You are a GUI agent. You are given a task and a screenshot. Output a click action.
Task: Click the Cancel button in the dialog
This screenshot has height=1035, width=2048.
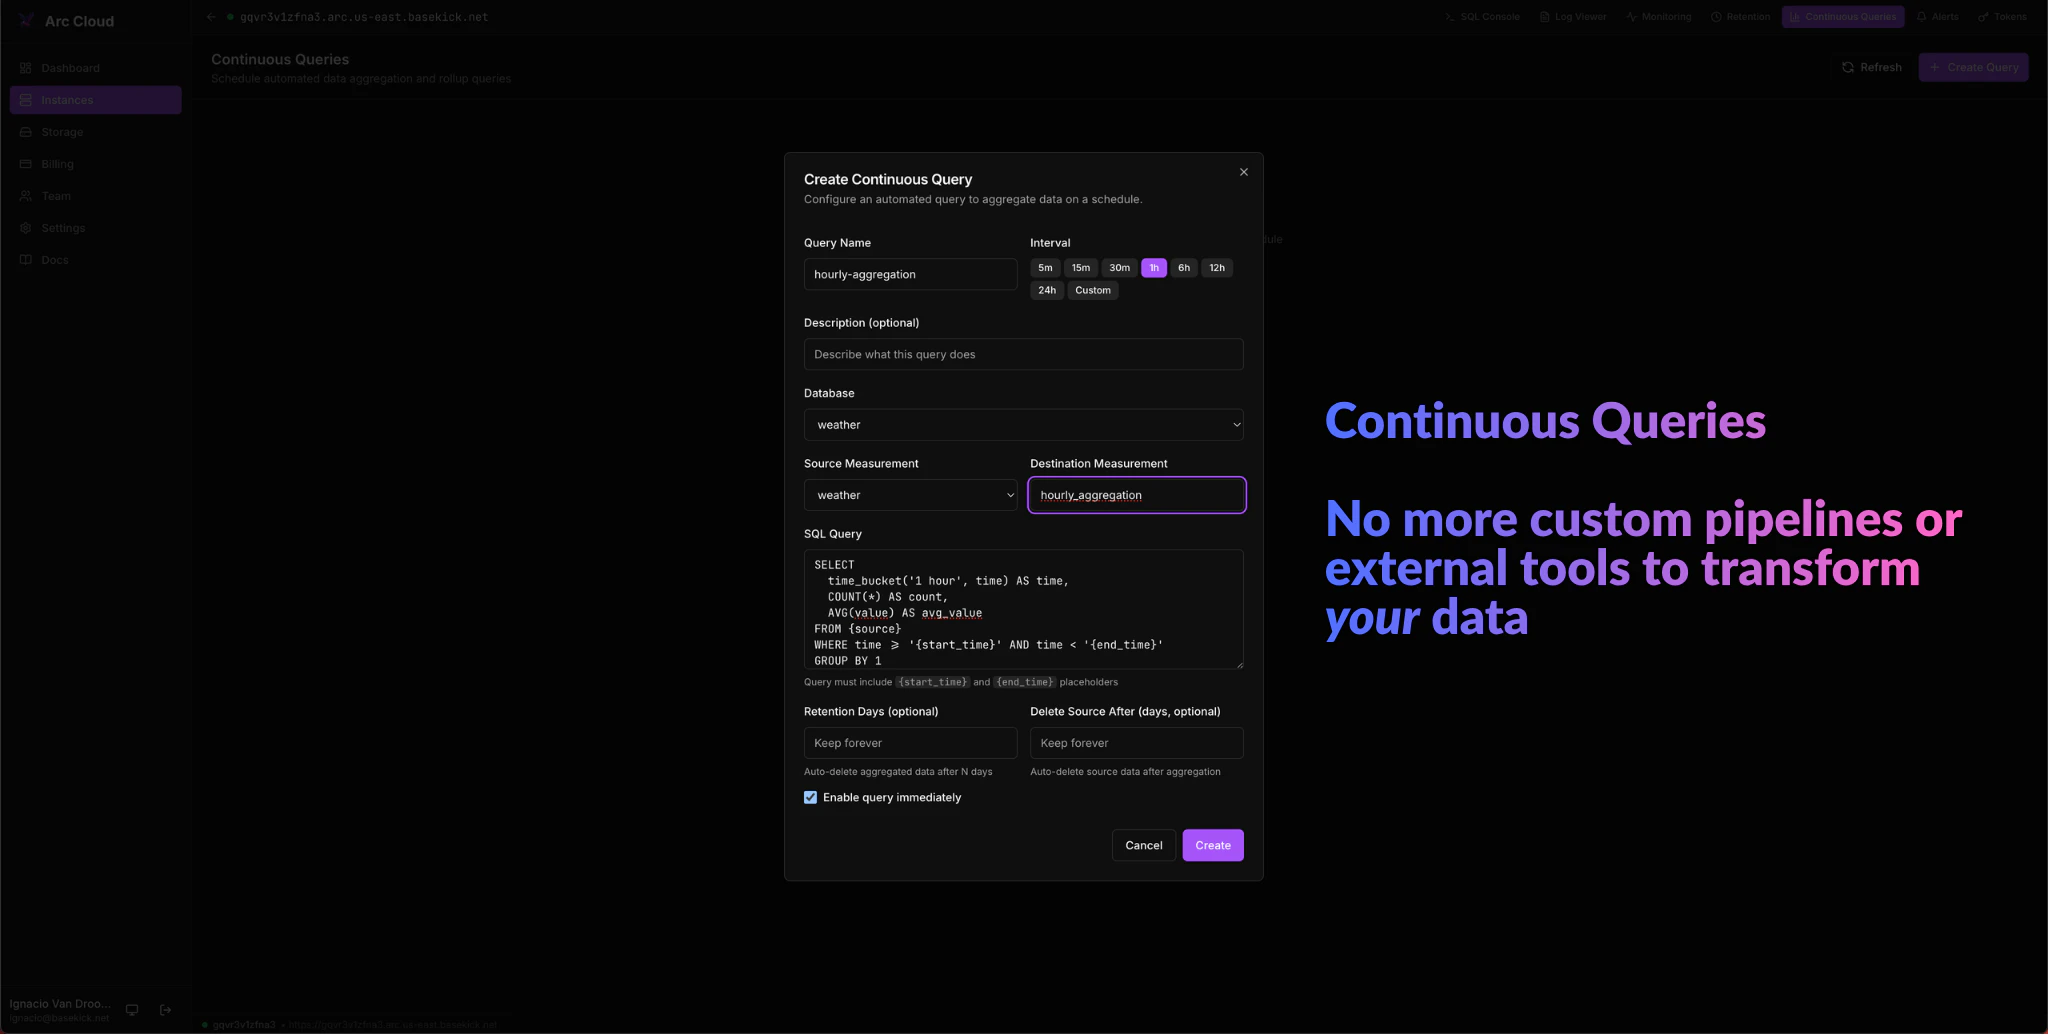(x=1144, y=846)
